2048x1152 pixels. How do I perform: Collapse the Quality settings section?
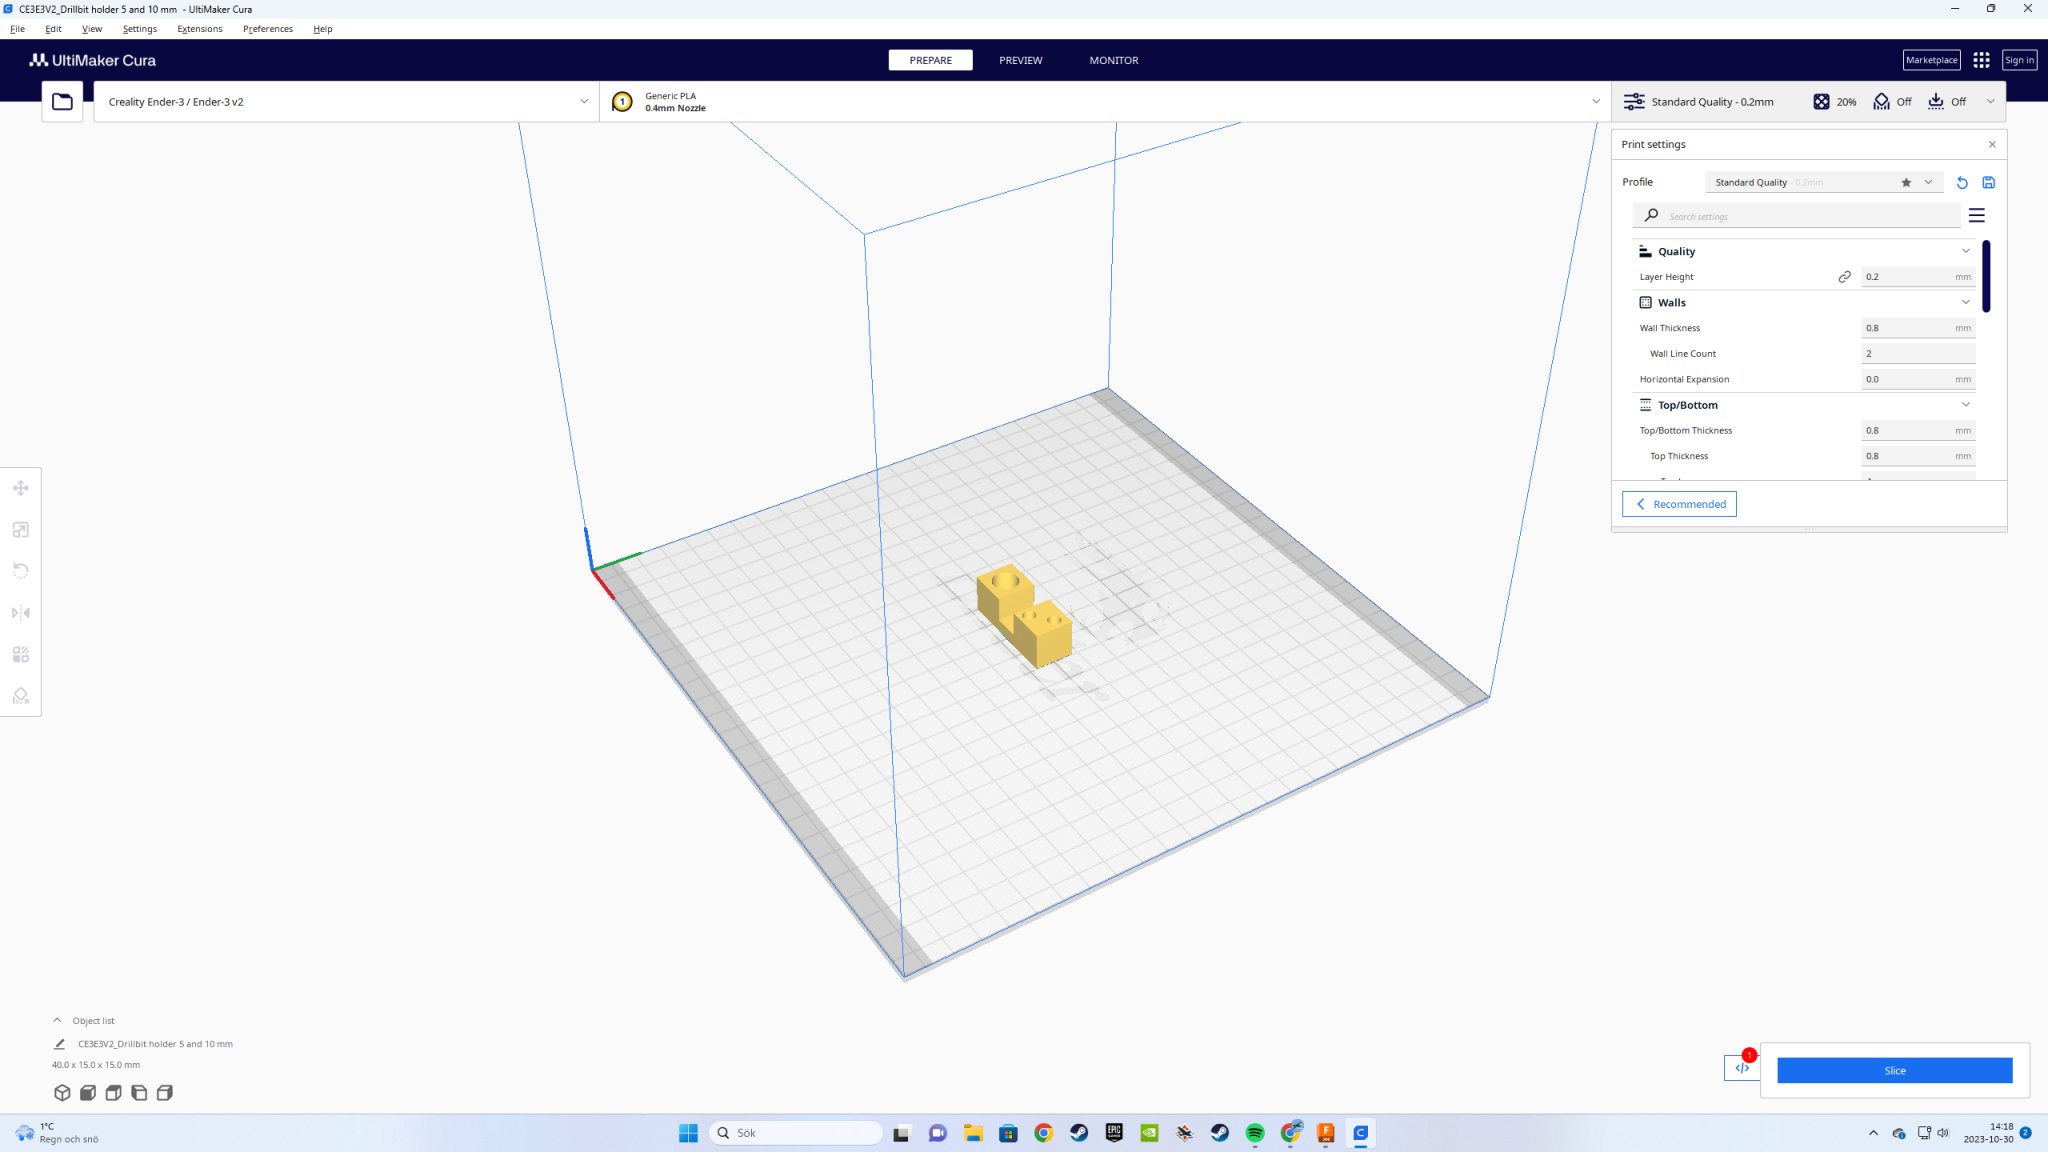(x=1965, y=251)
